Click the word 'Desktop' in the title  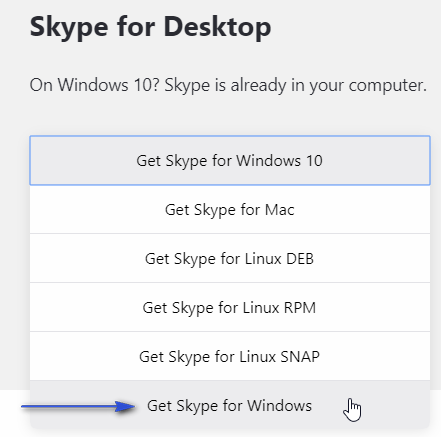point(217,27)
